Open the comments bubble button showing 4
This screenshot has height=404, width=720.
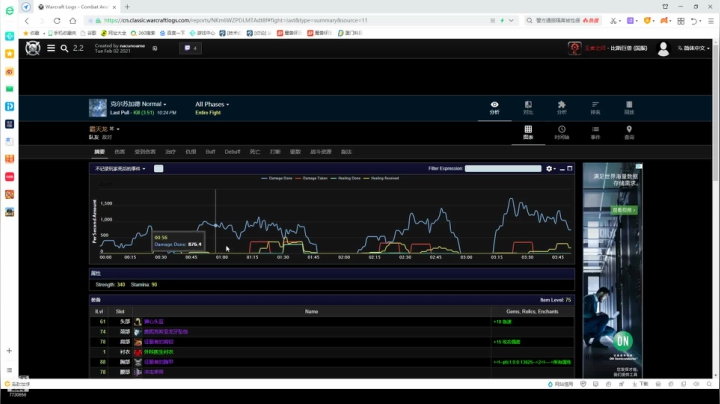(190, 48)
